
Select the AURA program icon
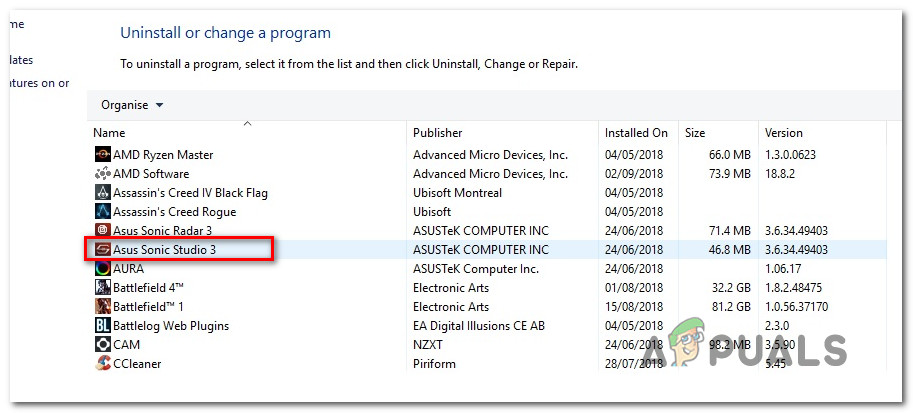coord(102,269)
